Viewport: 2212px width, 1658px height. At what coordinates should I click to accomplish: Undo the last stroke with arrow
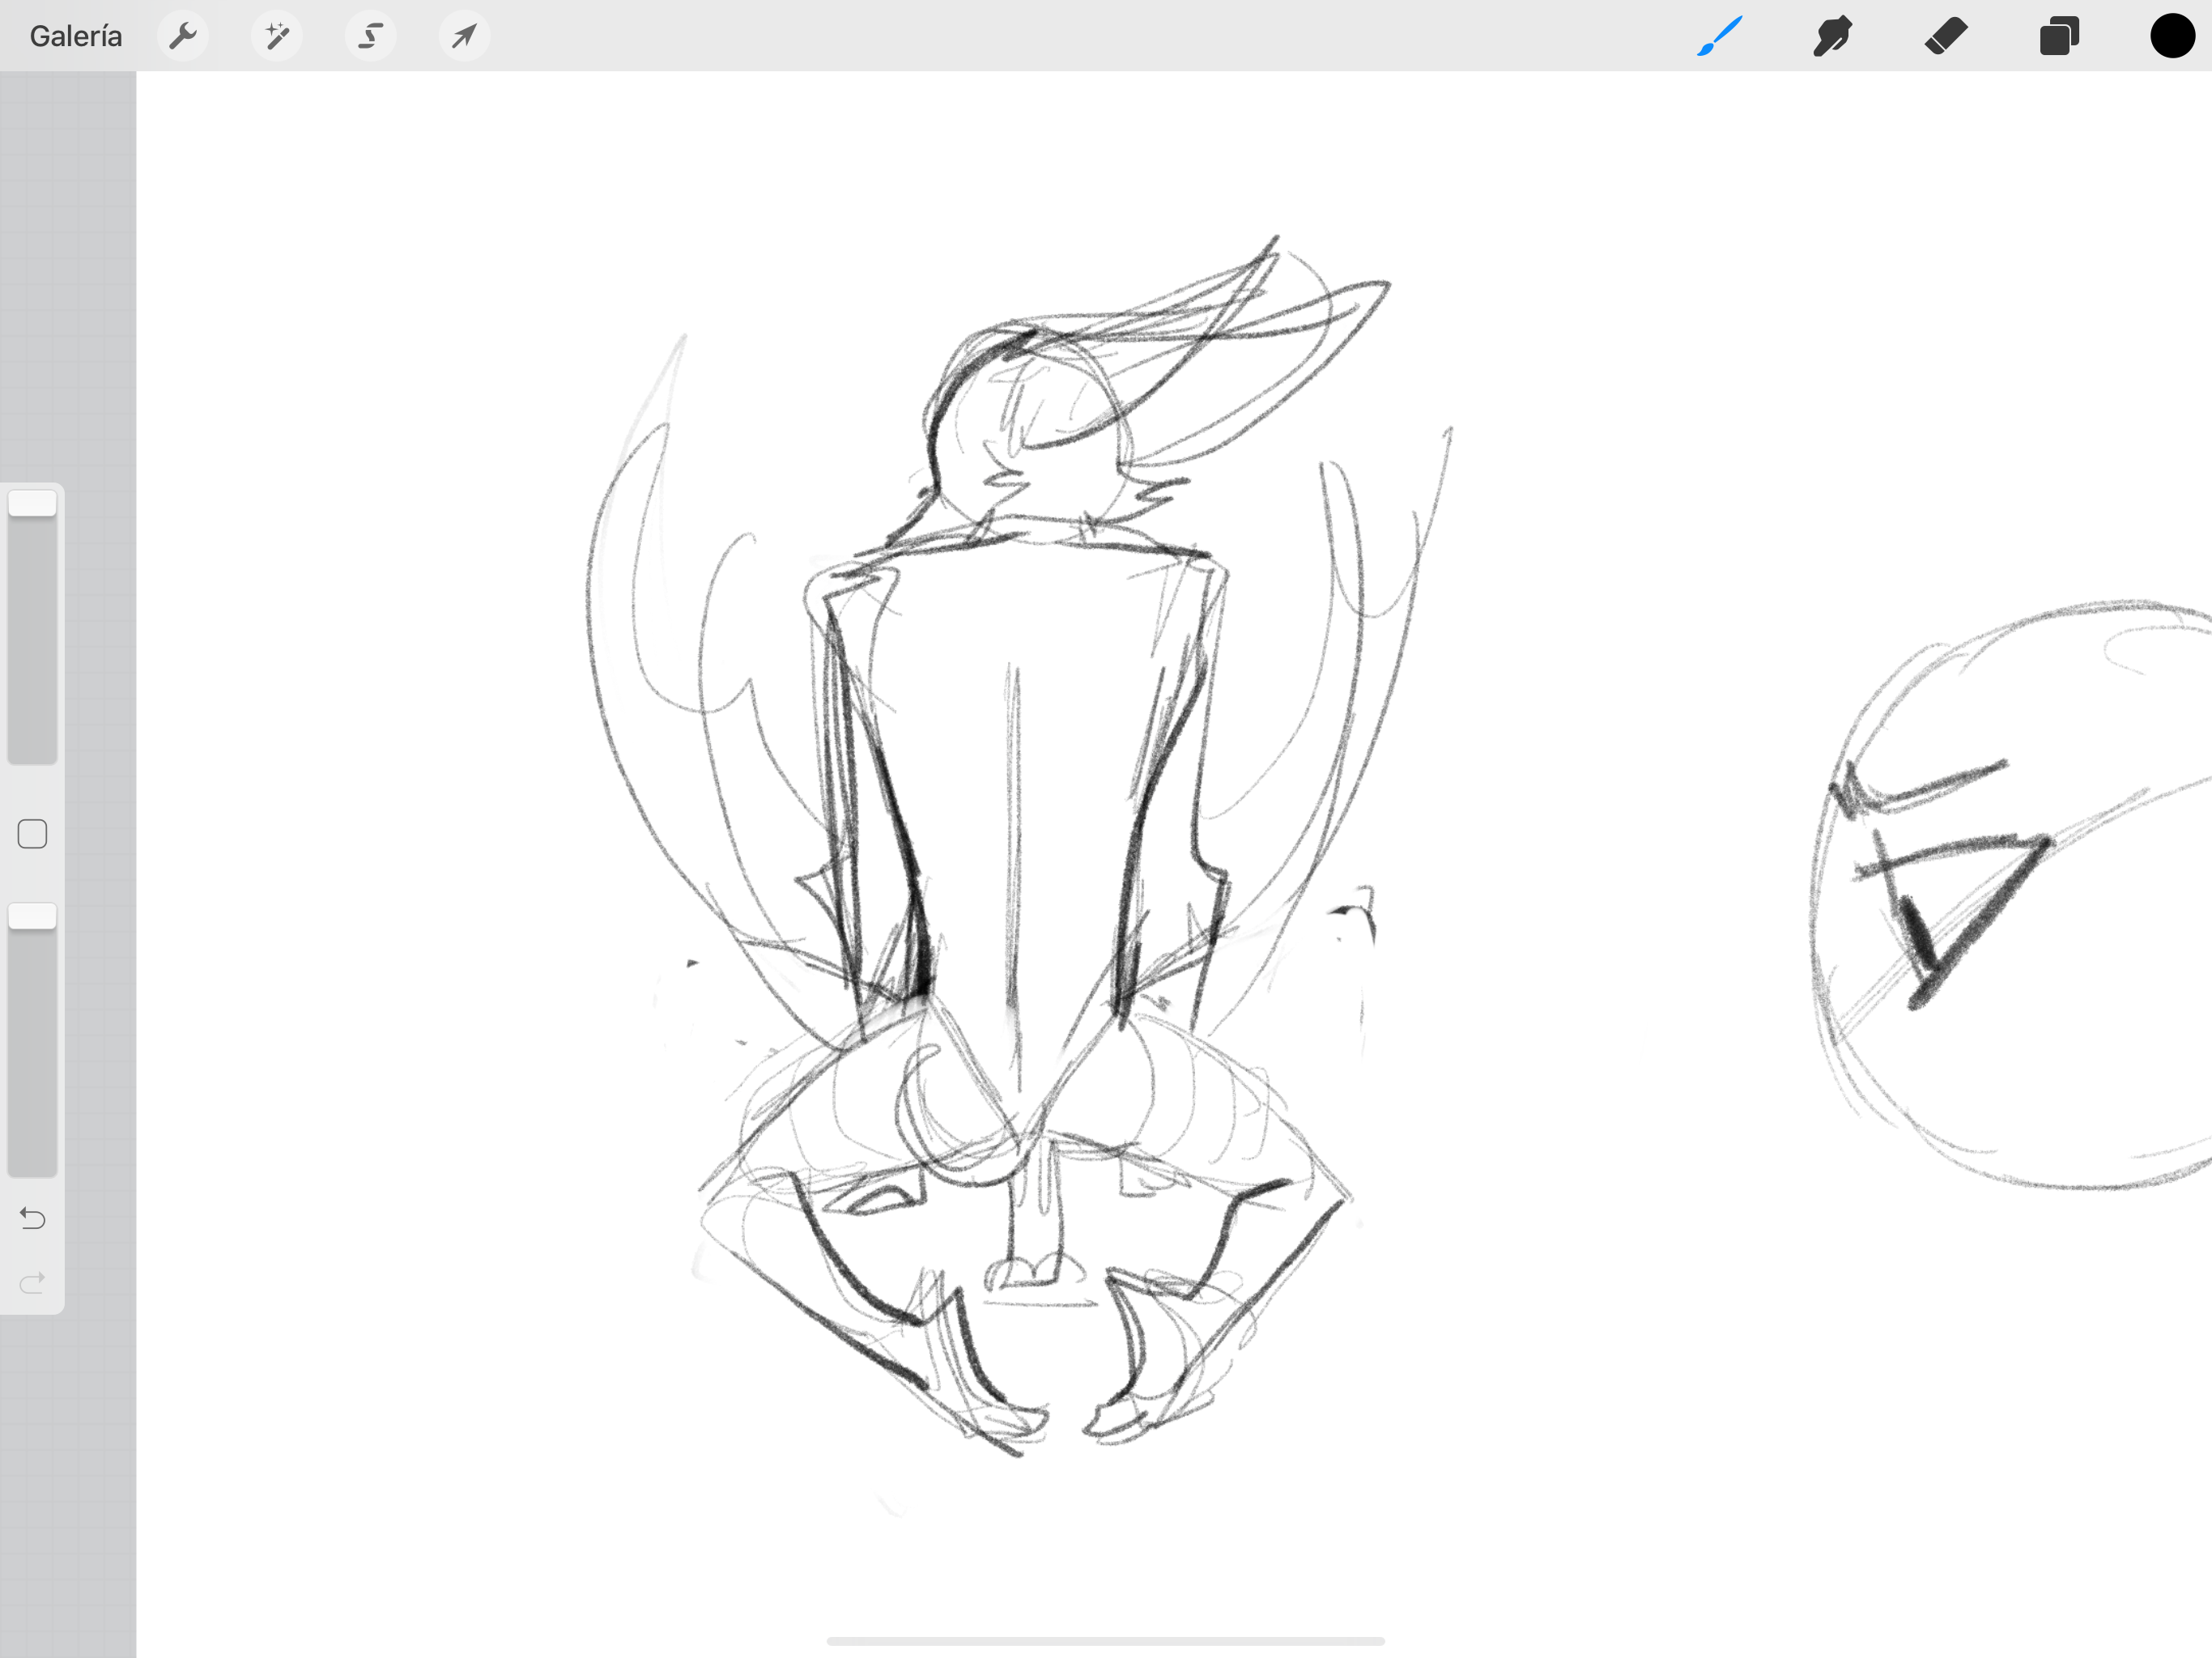click(x=32, y=1218)
